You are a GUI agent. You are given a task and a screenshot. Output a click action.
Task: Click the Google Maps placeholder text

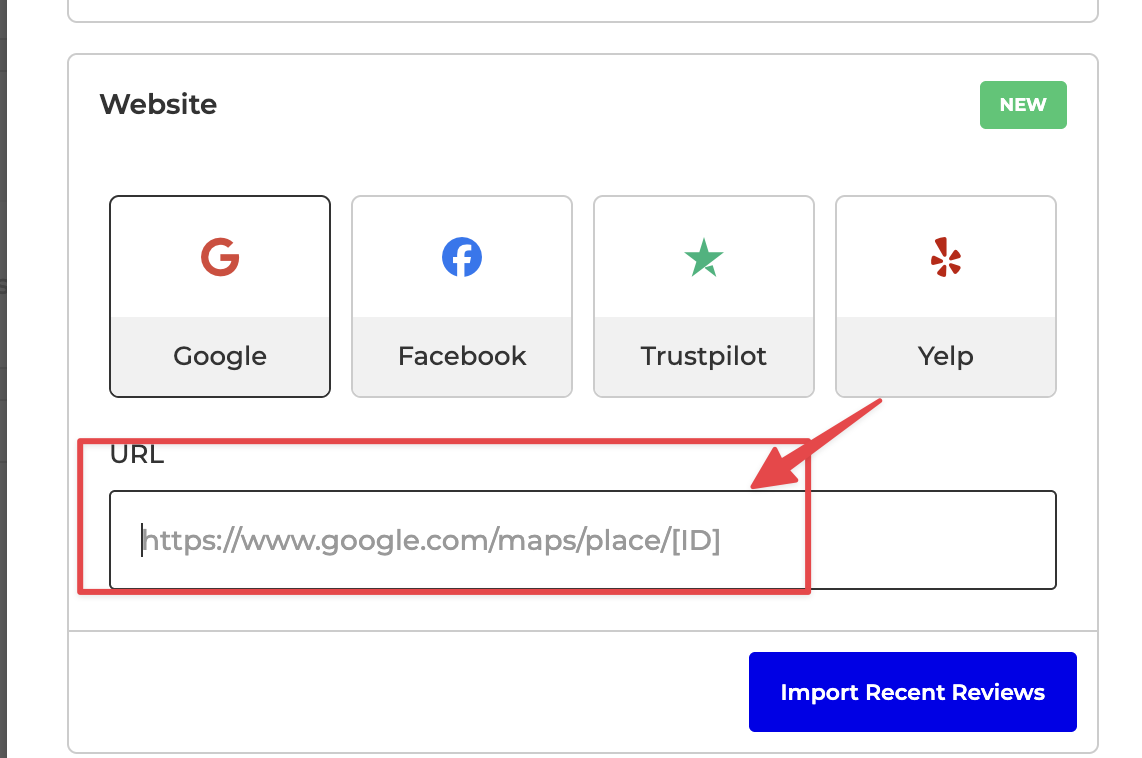tap(431, 541)
